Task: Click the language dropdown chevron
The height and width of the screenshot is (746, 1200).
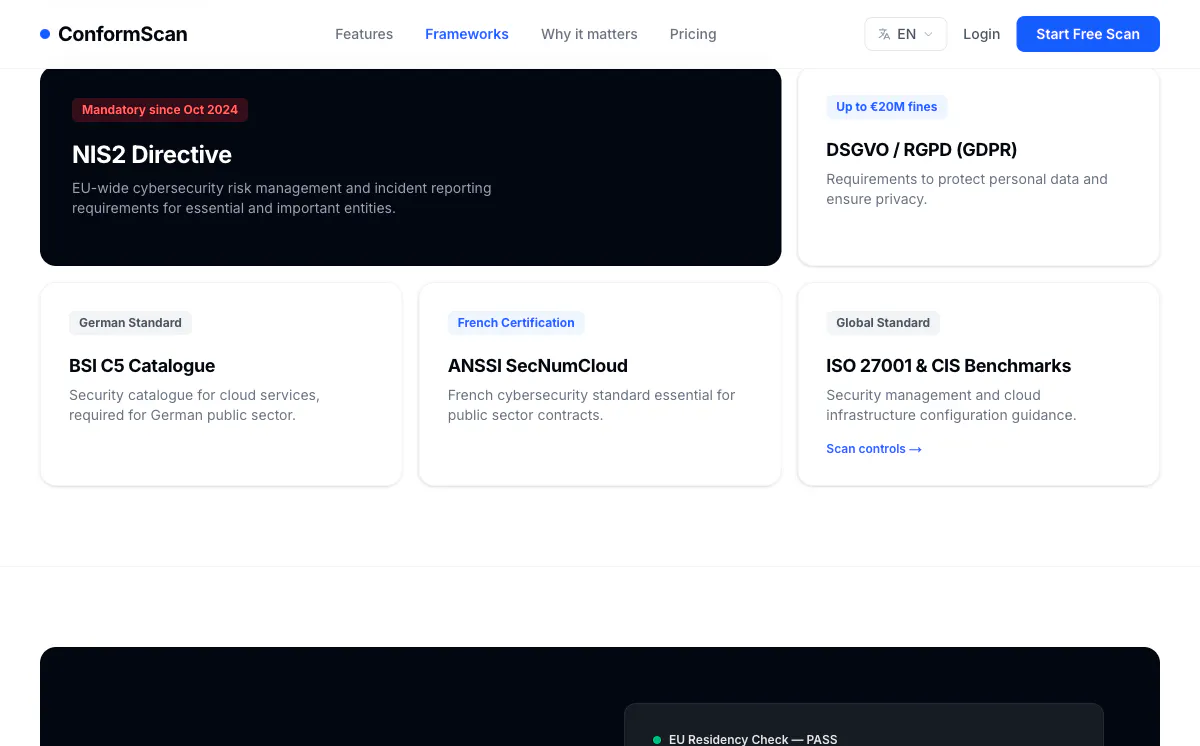Action: [x=928, y=34]
